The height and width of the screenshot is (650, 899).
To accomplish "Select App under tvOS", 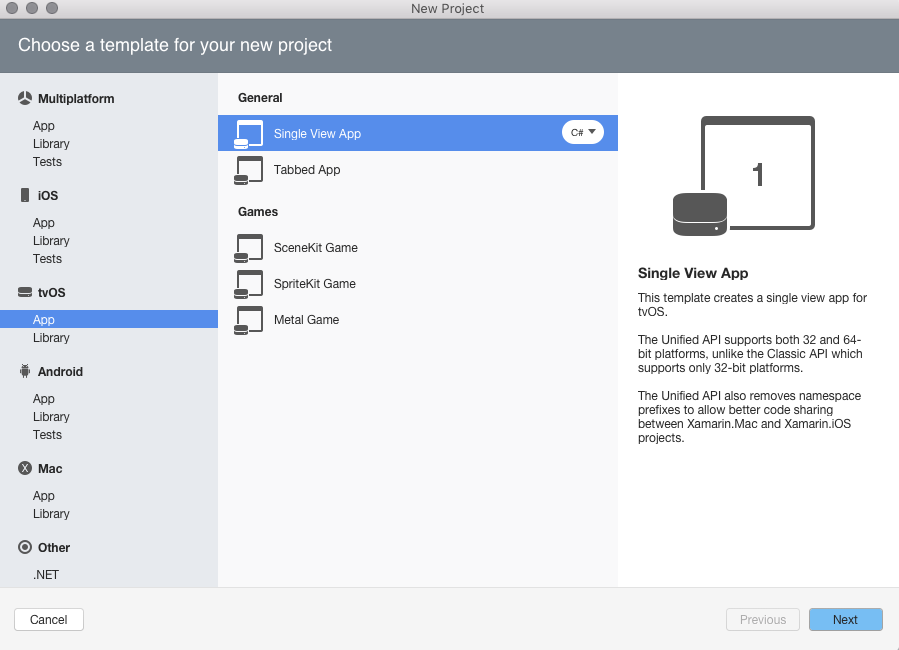I will [x=43, y=319].
